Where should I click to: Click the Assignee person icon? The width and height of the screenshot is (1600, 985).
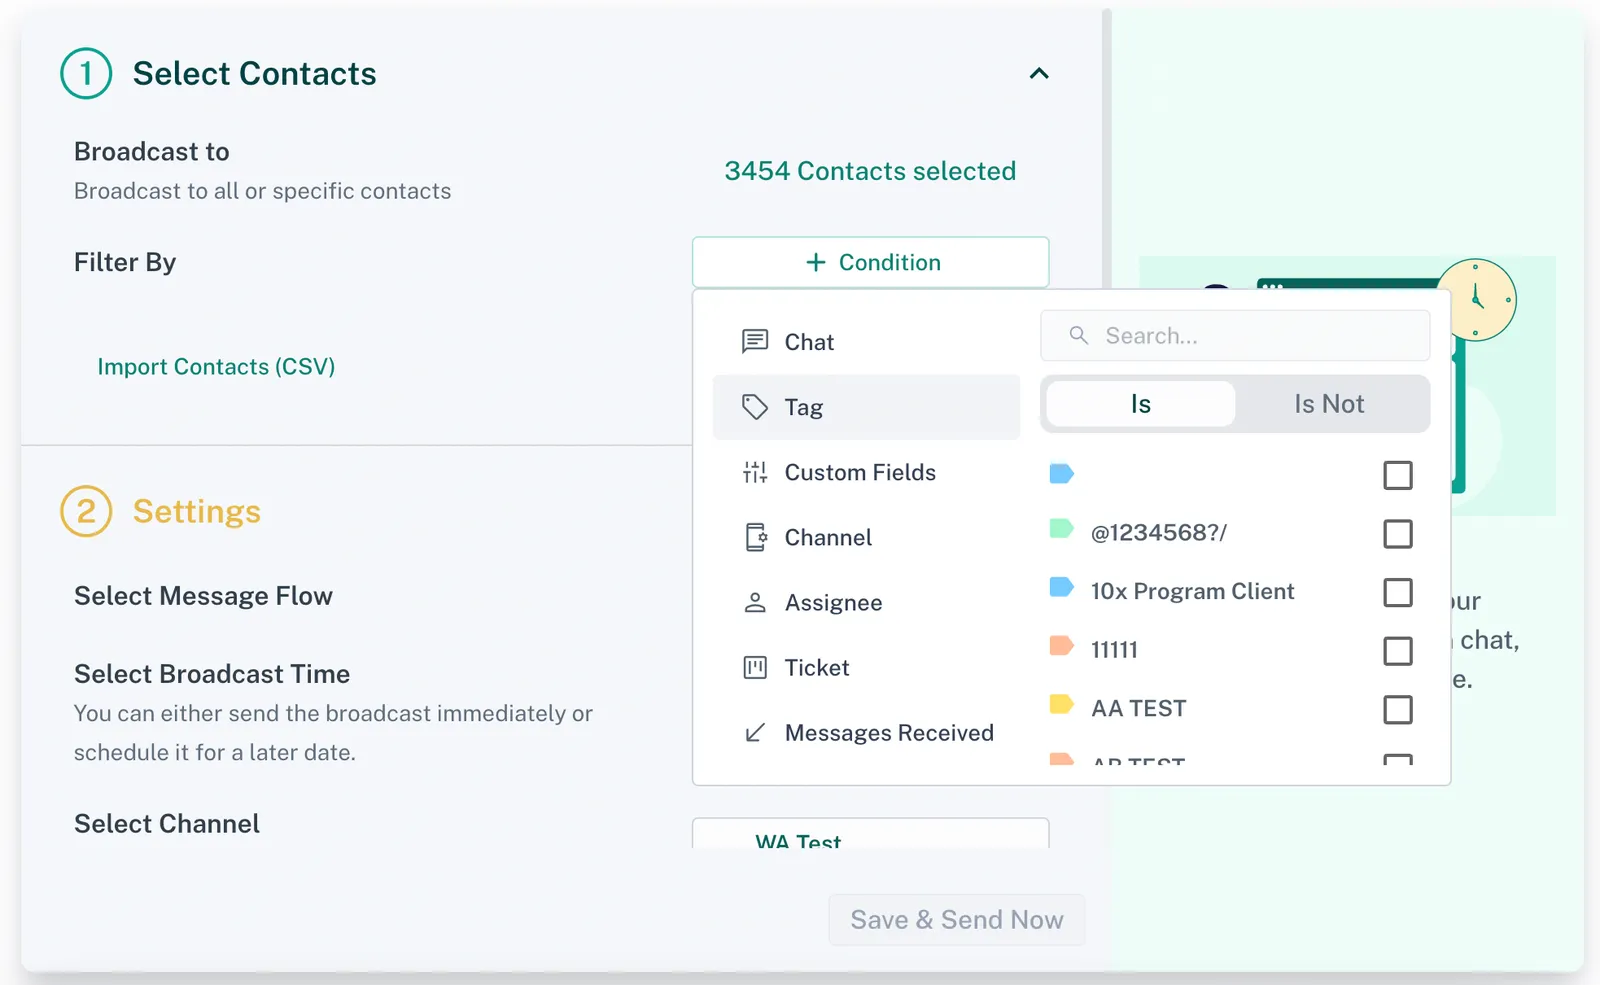coord(755,603)
